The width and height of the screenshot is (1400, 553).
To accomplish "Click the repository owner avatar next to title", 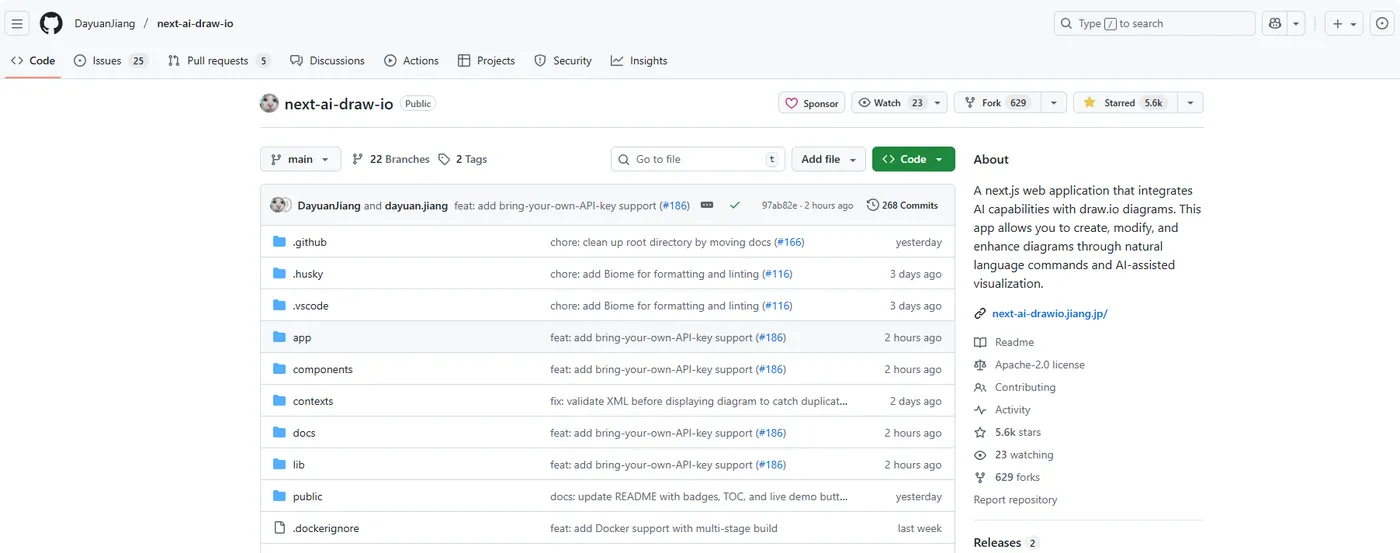I will click(269, 103).
